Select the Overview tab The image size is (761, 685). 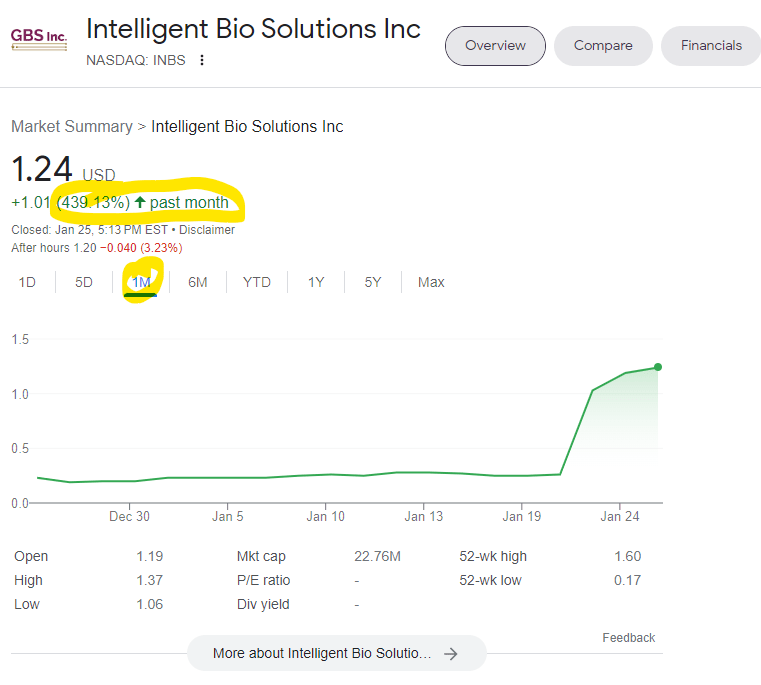[x=495, y=46]
